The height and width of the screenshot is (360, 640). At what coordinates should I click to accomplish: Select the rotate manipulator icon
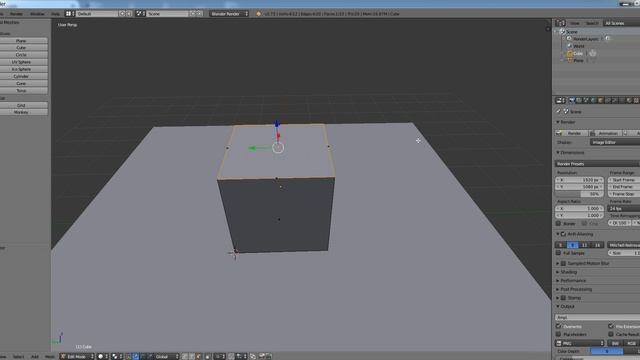coord(143,356)
